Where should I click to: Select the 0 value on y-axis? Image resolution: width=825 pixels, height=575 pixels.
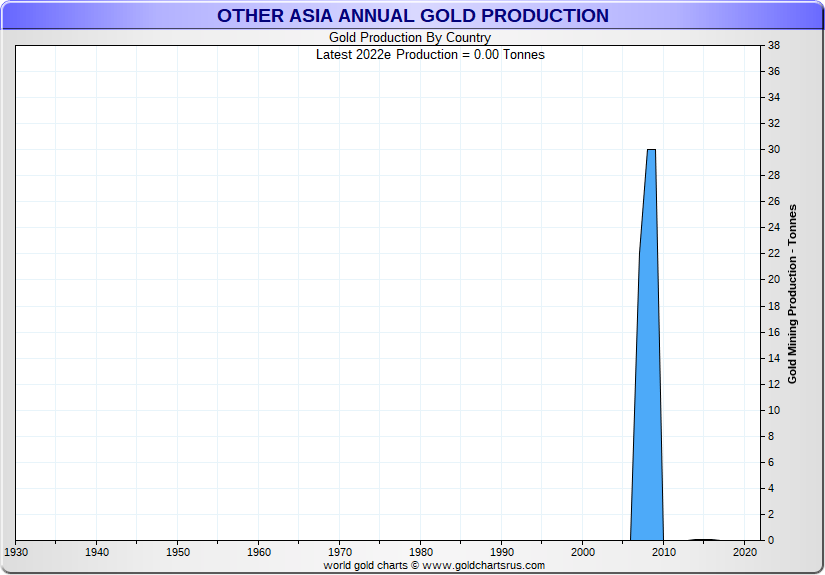(771, 540)
